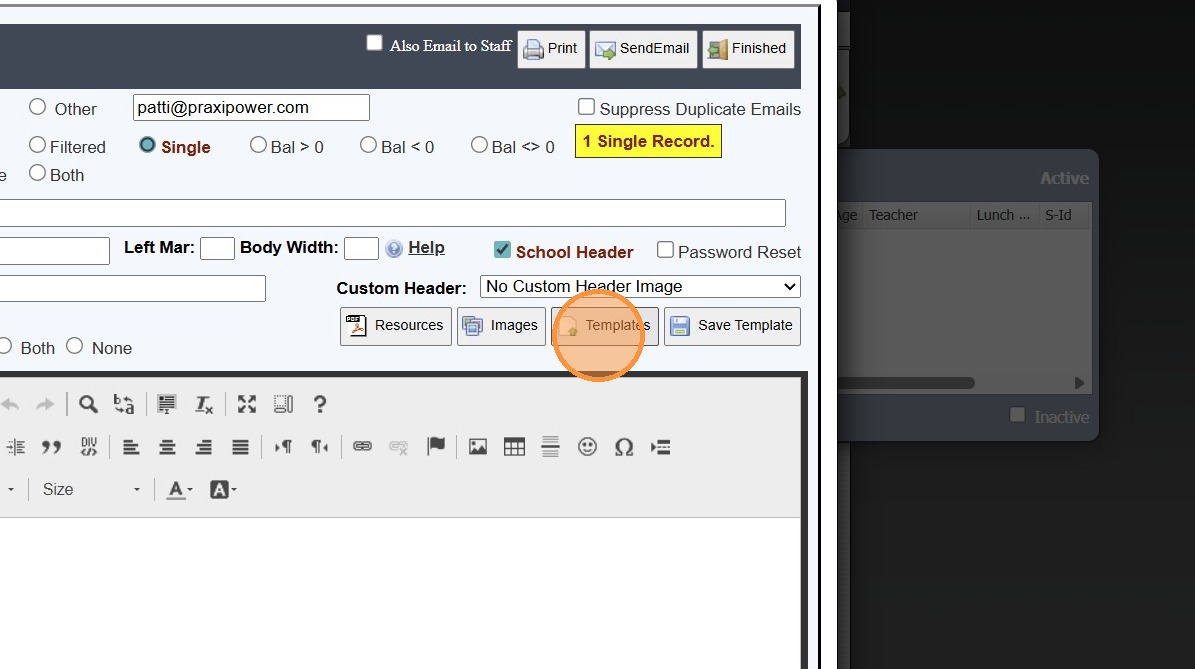This screenshot has width=1195, height=669.
Task: Click the Teacher column header in background
Action: (x=917, y=215)
